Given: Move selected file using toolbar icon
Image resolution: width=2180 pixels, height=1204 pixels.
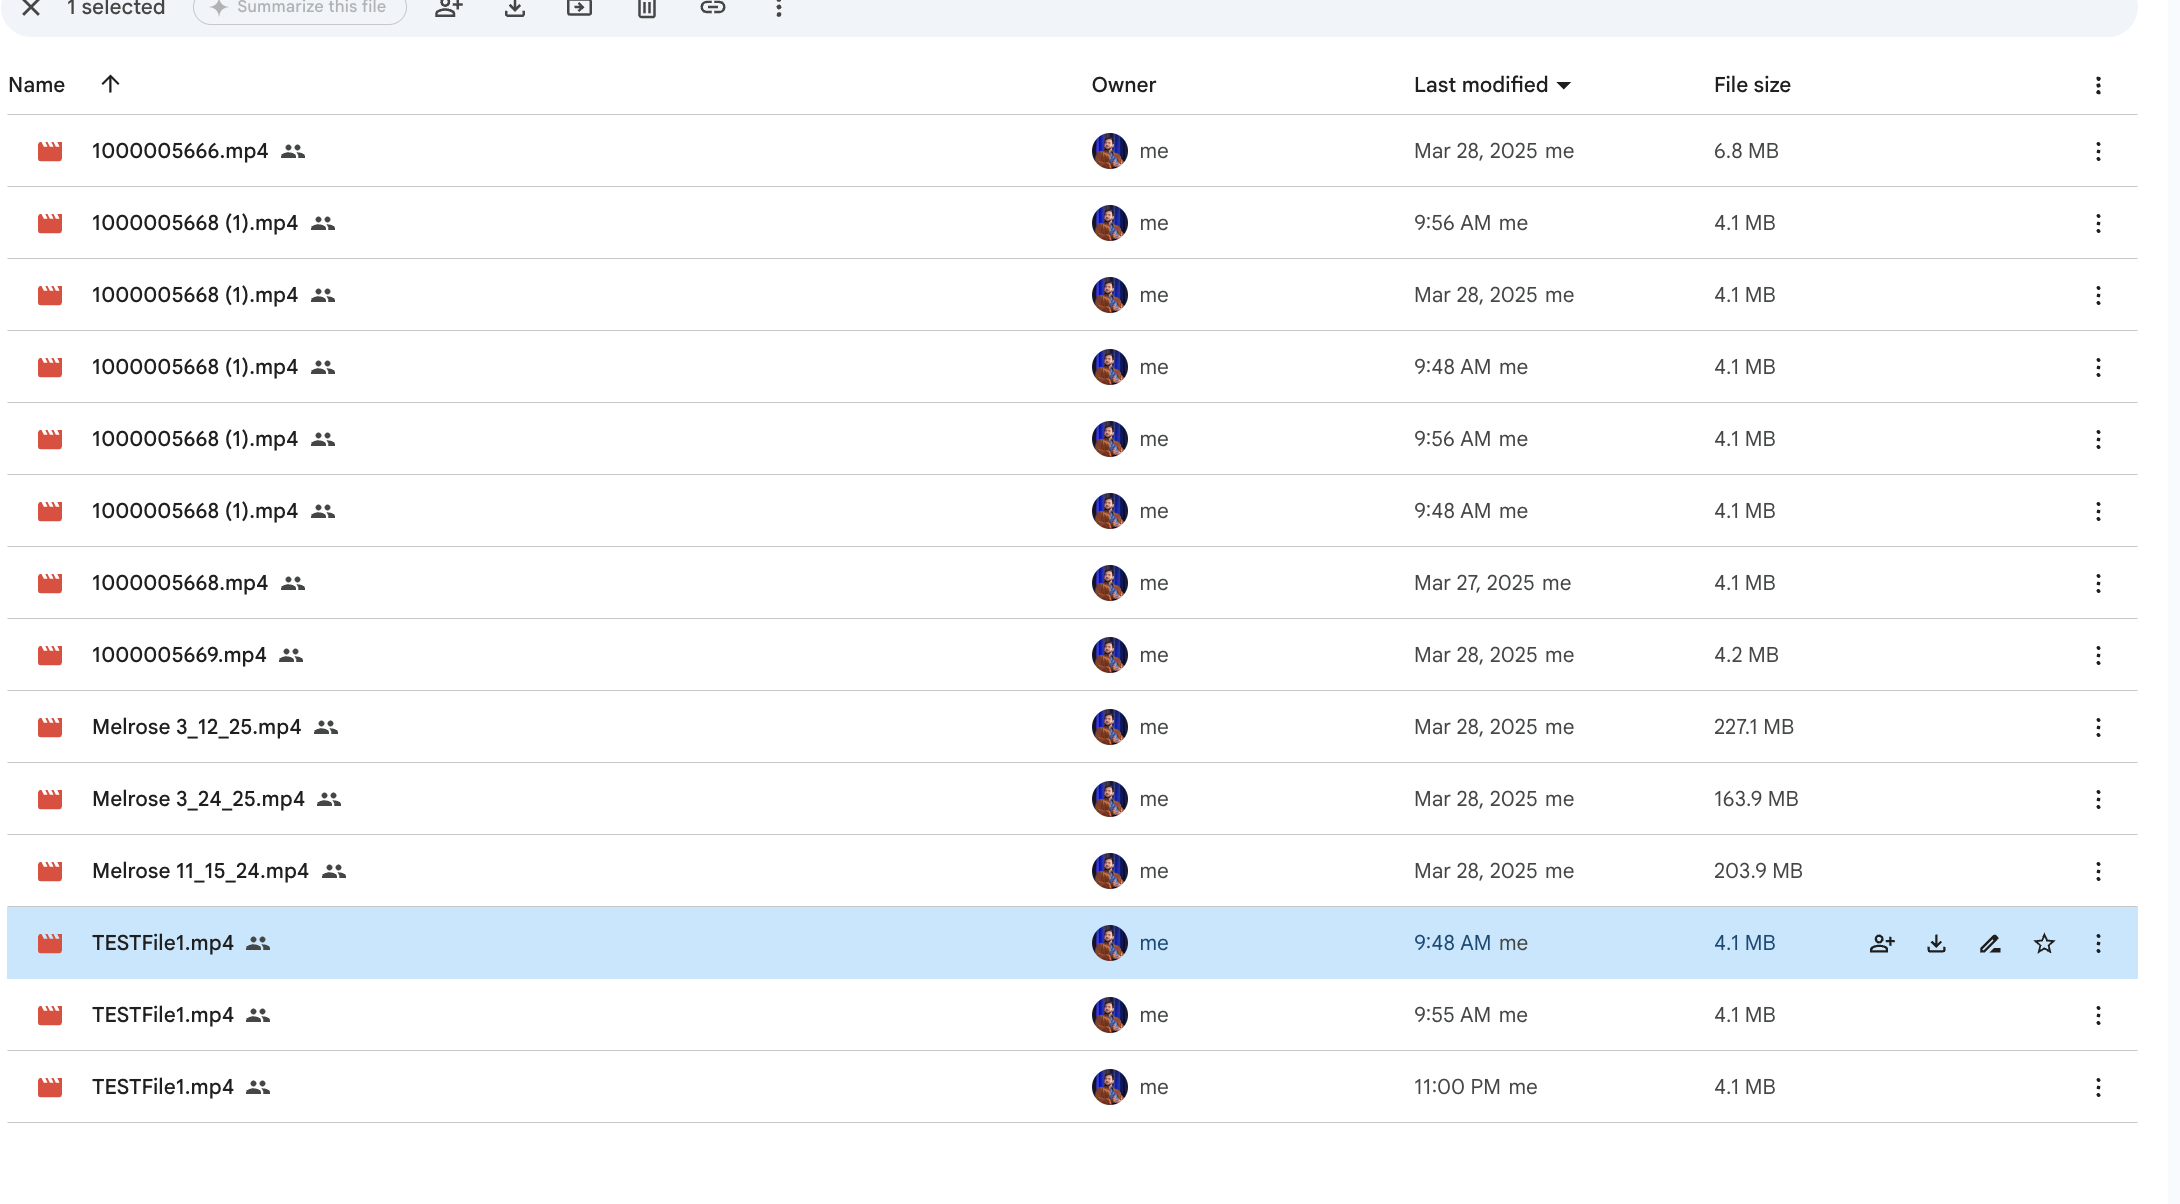Looking at the screenshot, I should click(x=580, y=8).
